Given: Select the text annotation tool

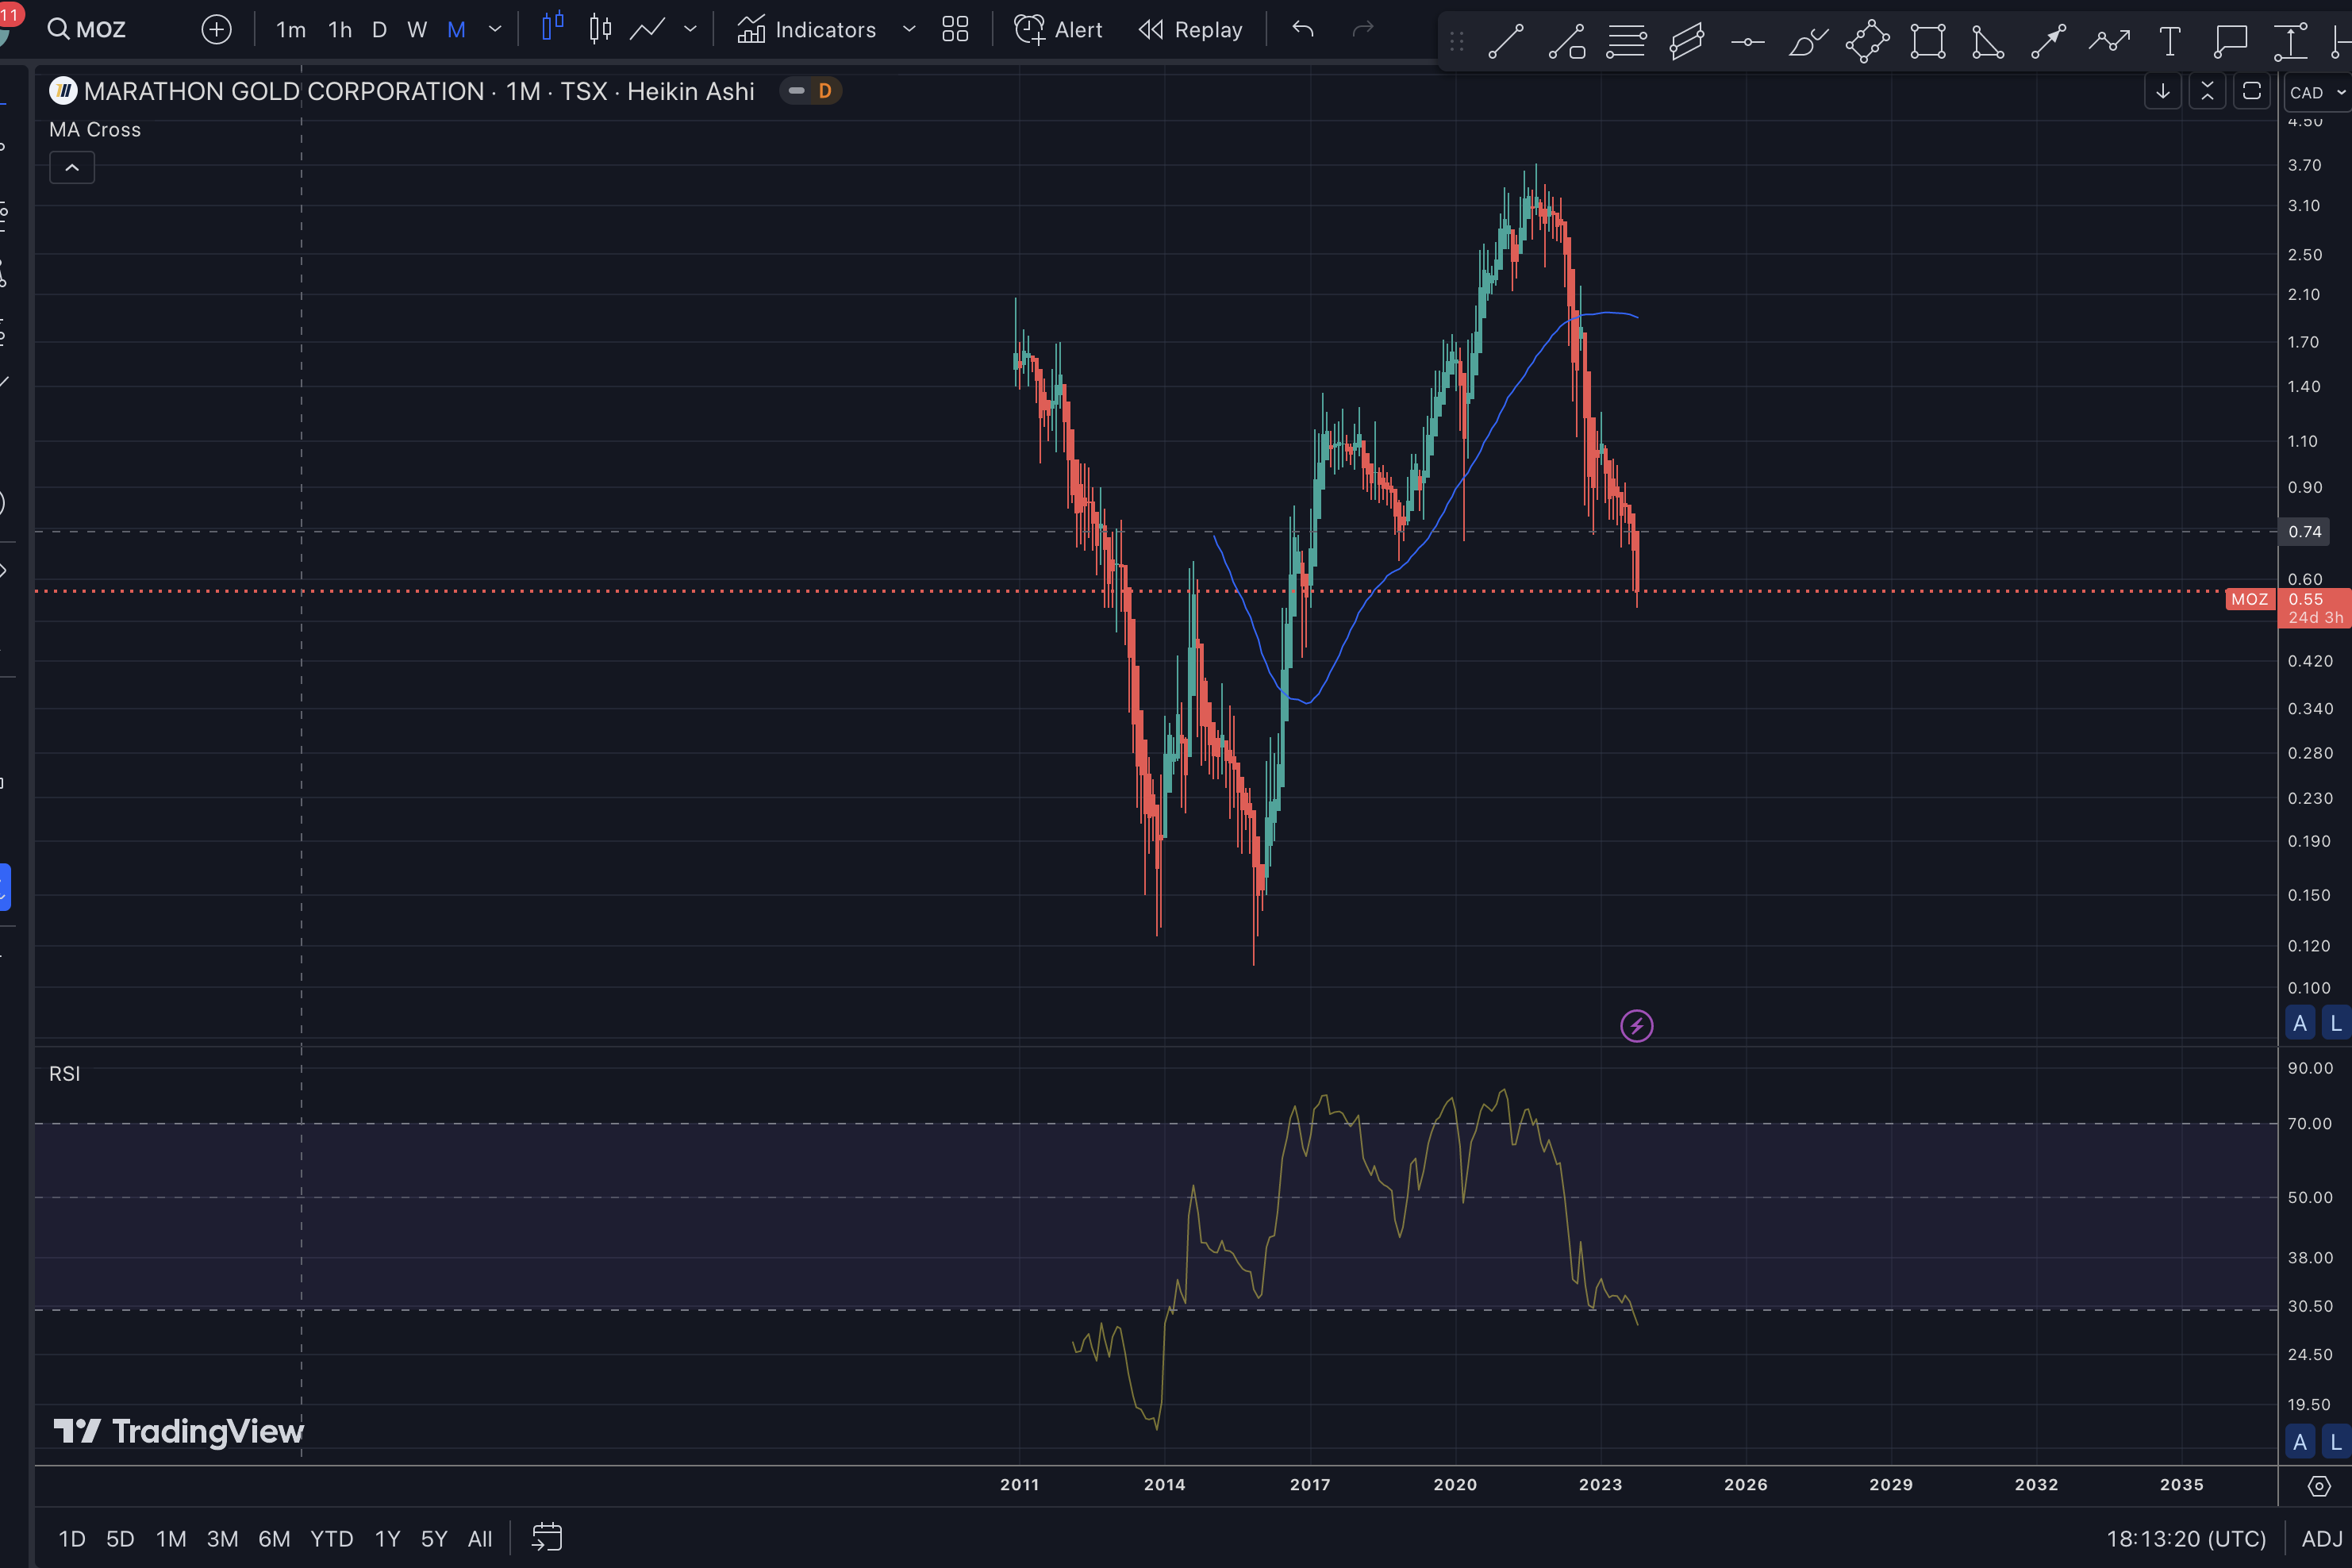Looking at the screenshot, I should (2169, 42).
